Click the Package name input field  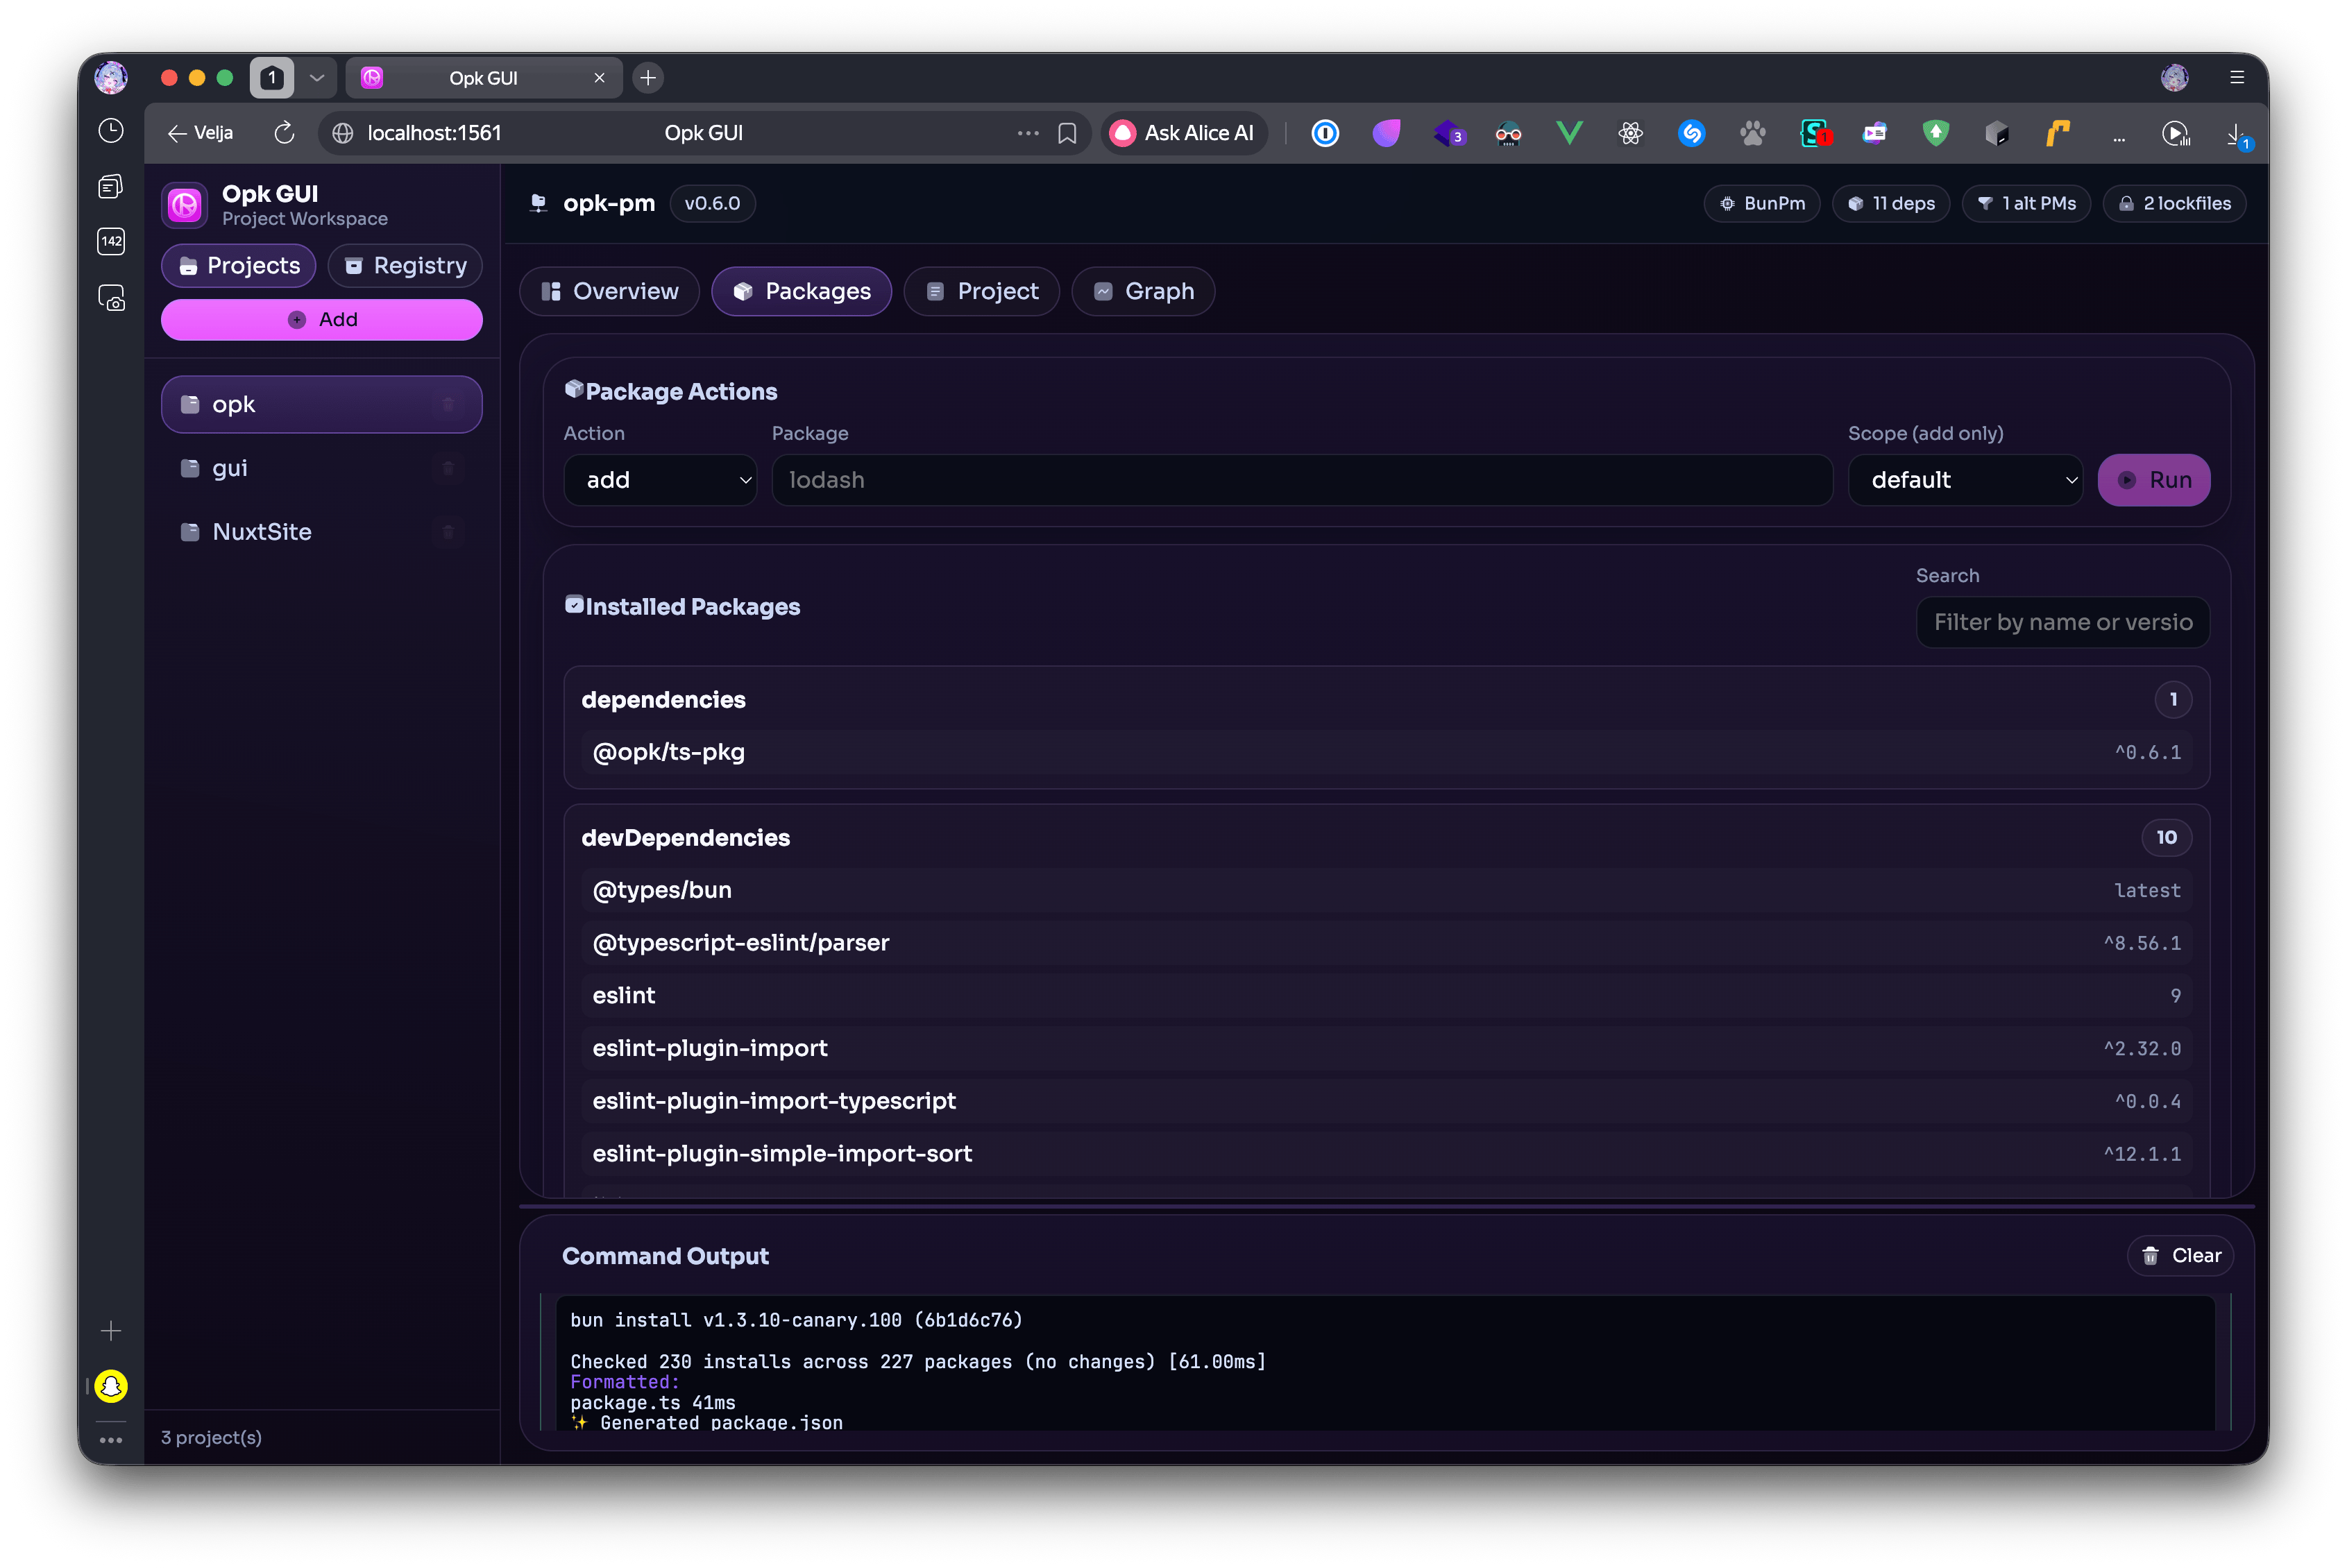tap(1302, 480)
